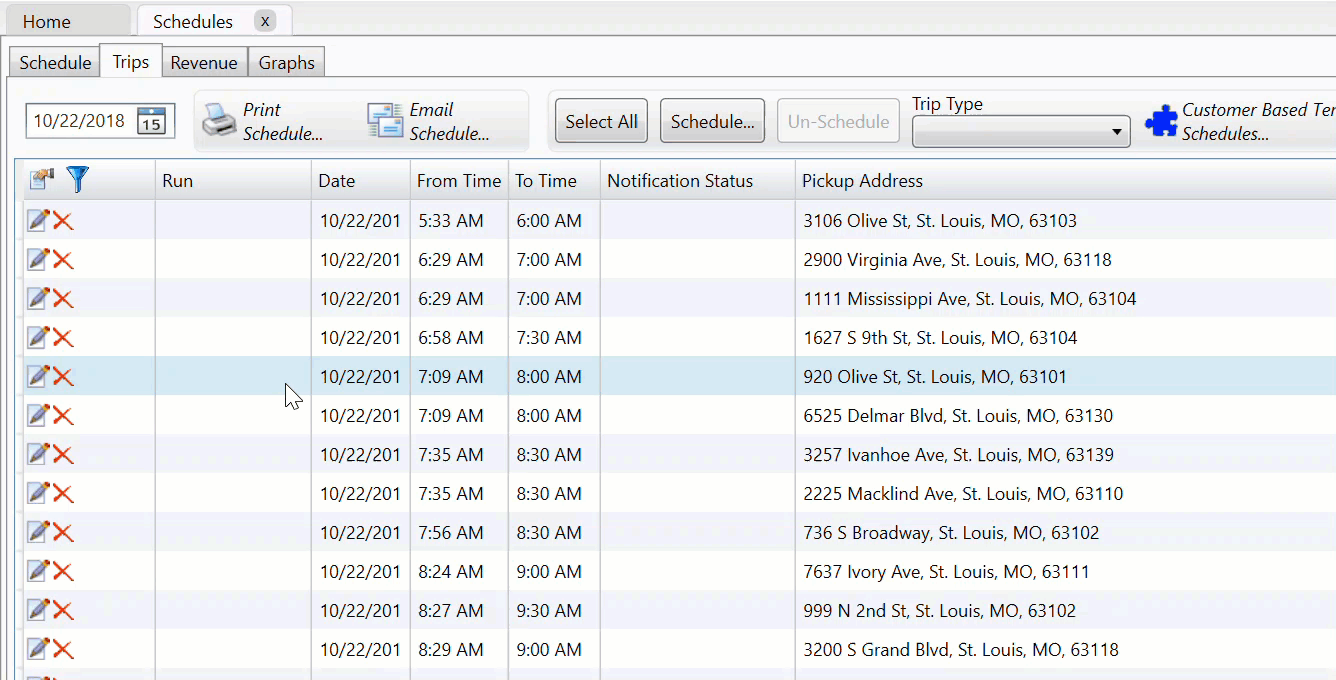Viewport: 1336px width, 680px height.
Task: Open the Graphs tab
Action: click(286, 62)
